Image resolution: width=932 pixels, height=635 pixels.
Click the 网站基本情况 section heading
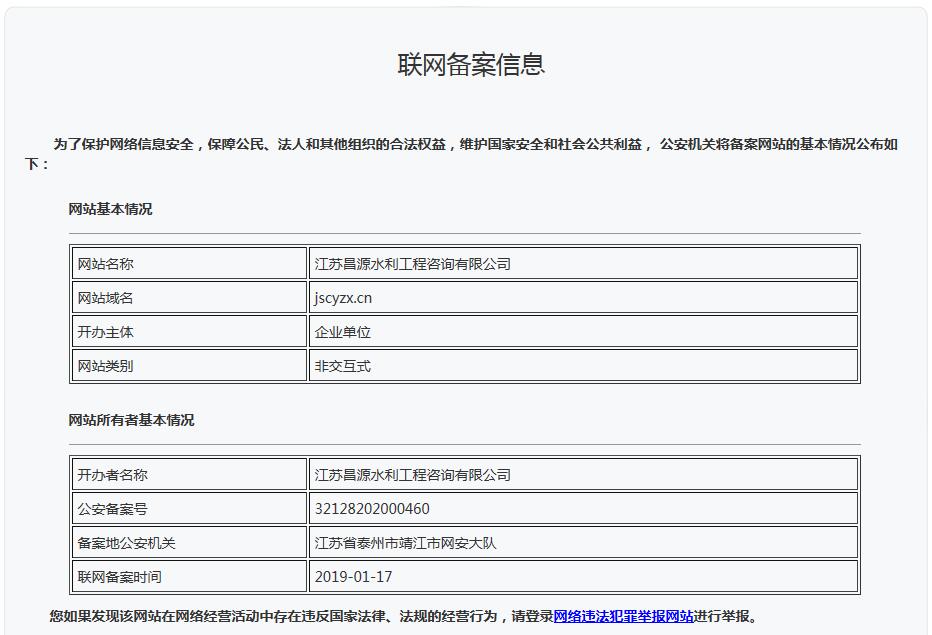pyautogui.click(x=110, y=209)
